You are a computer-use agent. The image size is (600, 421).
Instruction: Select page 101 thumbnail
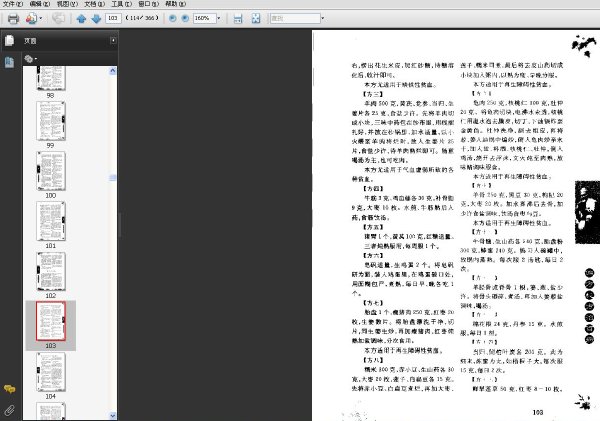click(51, 221)
